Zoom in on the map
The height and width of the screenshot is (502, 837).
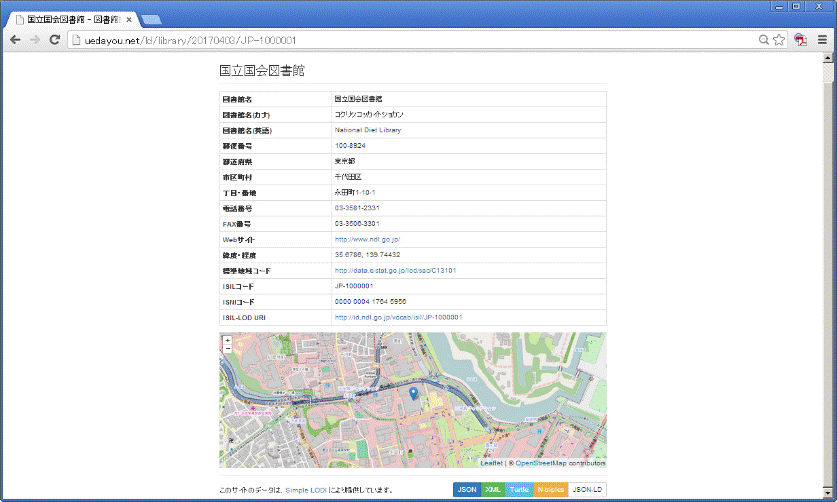click(227, 340)
